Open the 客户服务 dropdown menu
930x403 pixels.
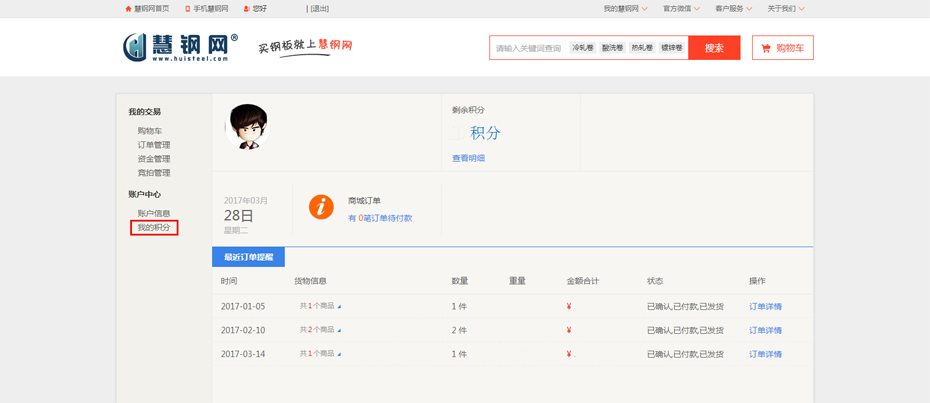coord(733,9)
